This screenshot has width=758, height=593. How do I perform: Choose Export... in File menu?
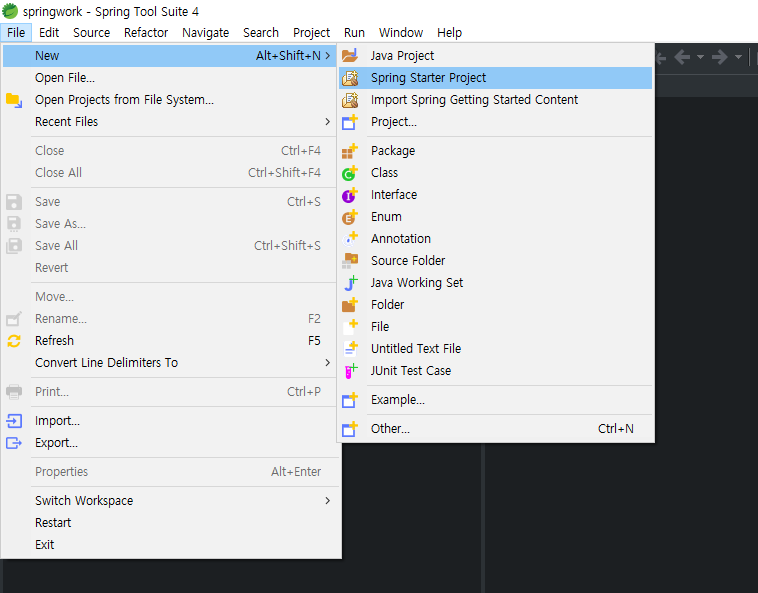click(x=169, y=443)
